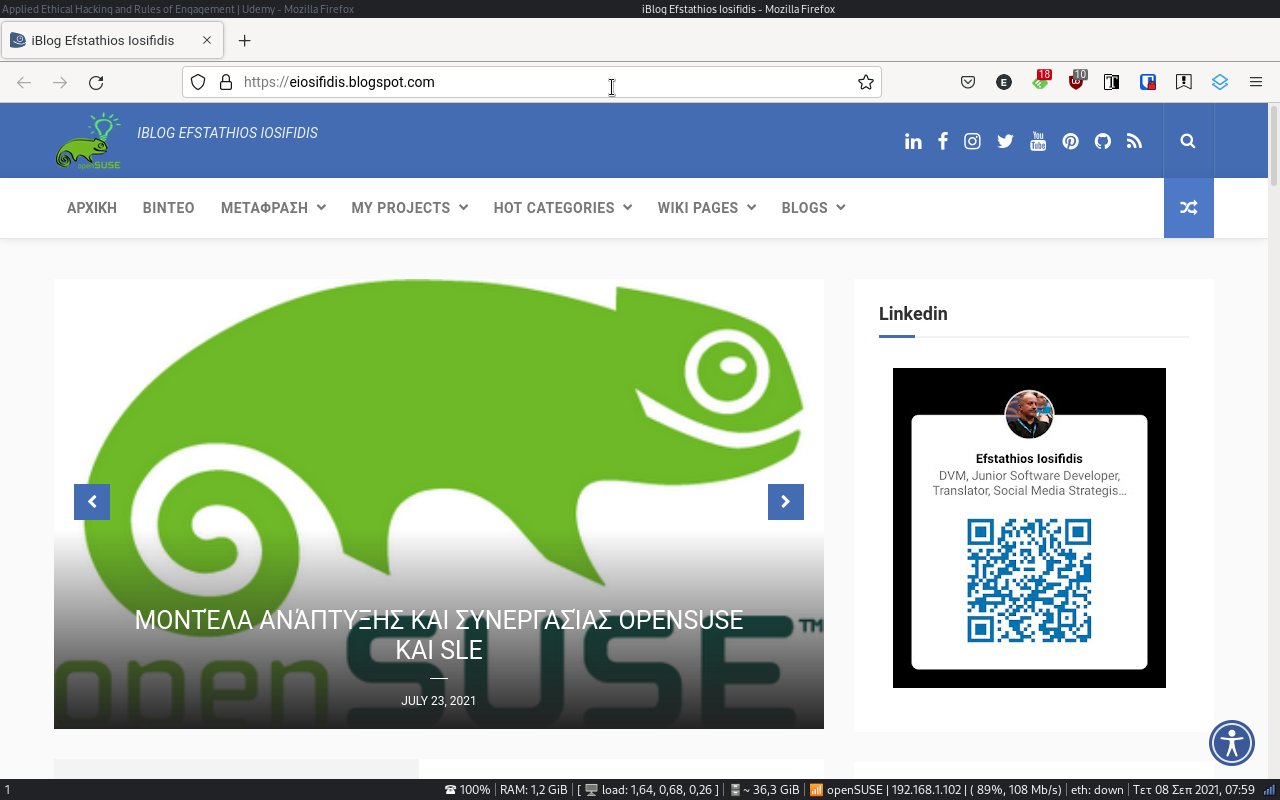Click the site padlock icon
This screenshot has width=1280, height=800.
[225, 82]
